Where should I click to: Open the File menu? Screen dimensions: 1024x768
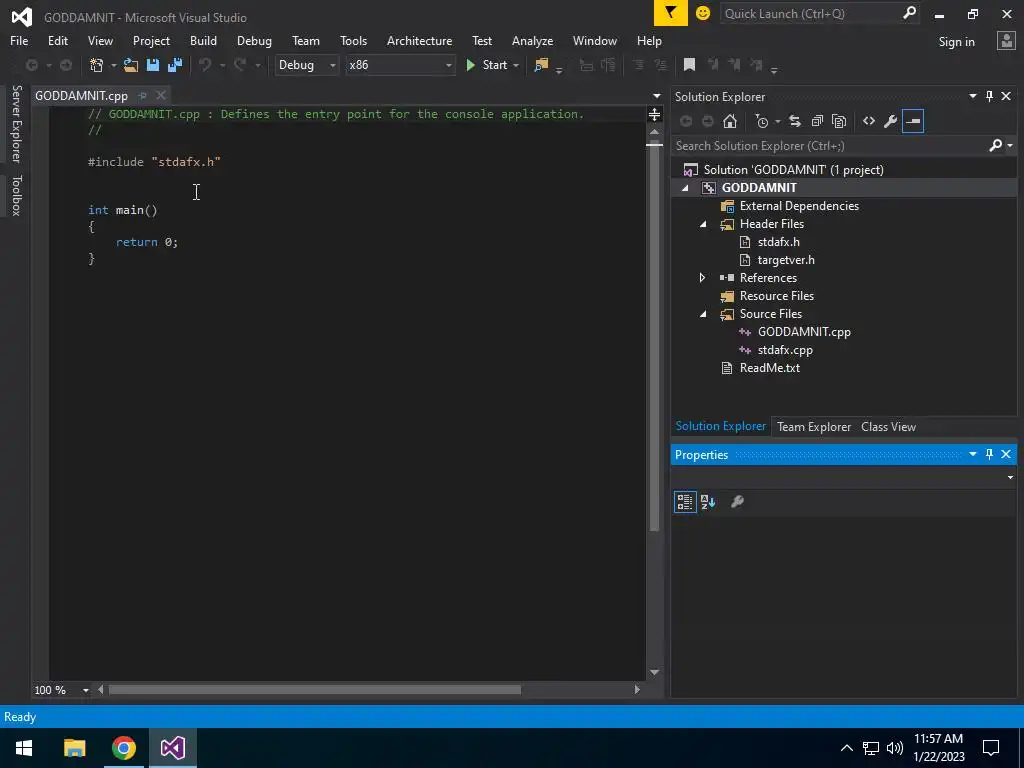pos(19,40)
